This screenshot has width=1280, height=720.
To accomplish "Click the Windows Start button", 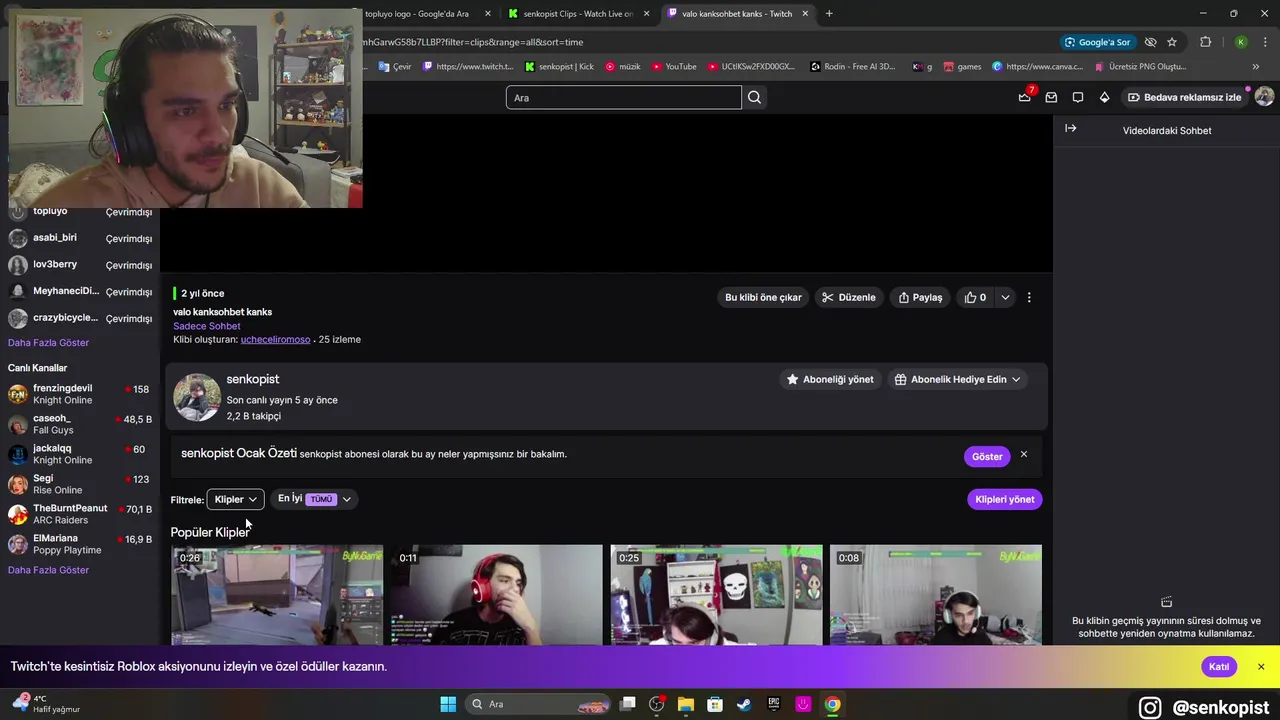I will (448, 704).
